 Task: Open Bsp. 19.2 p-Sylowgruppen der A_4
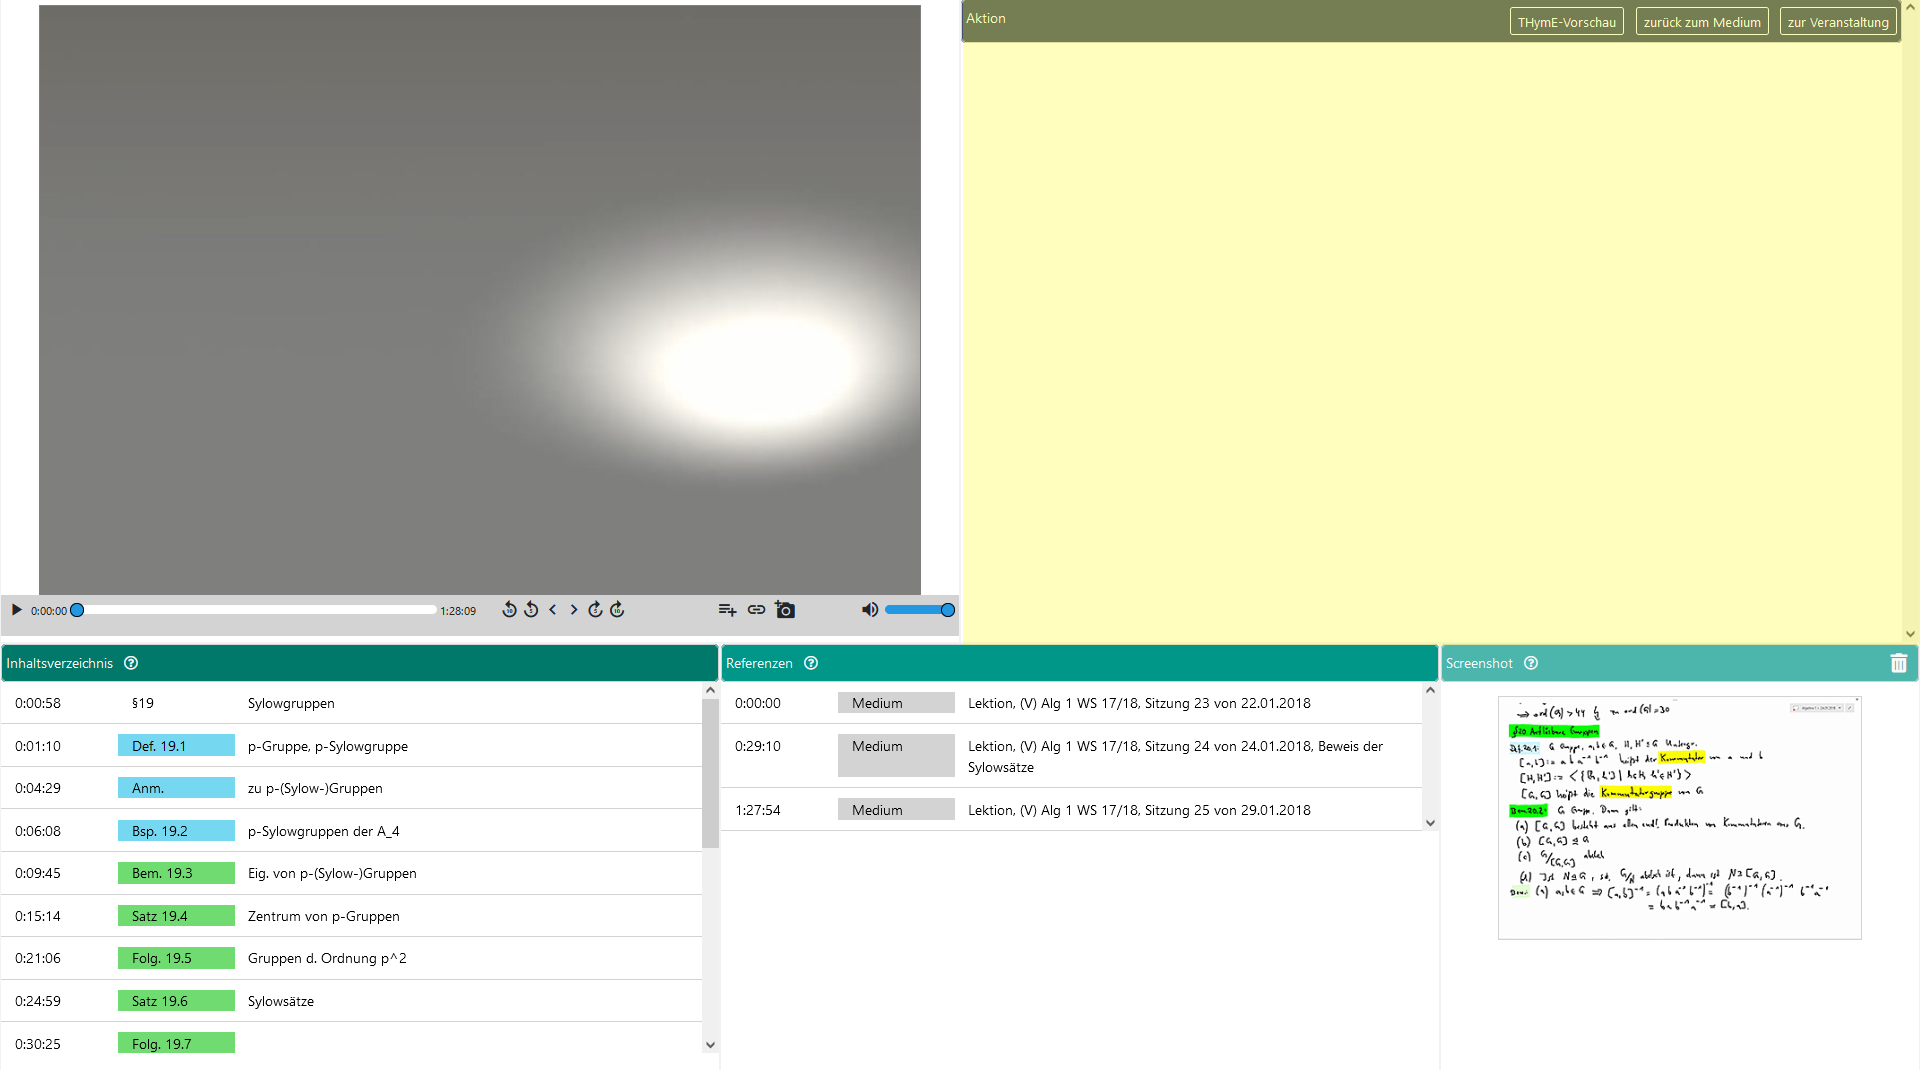click(352, 831)
